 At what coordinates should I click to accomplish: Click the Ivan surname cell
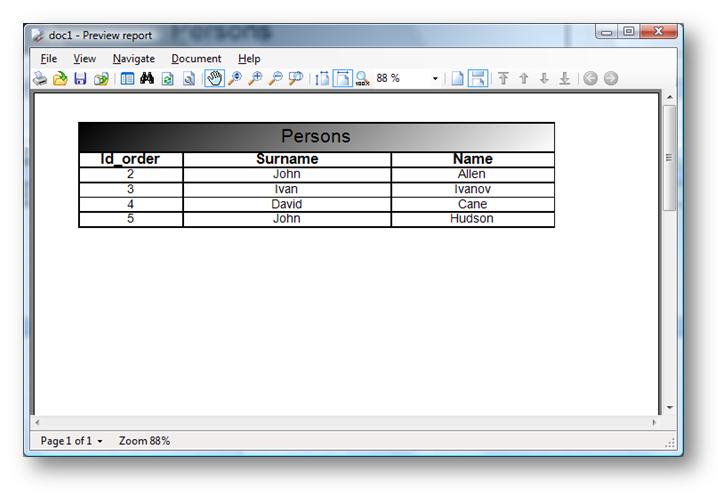click(286, 189)
